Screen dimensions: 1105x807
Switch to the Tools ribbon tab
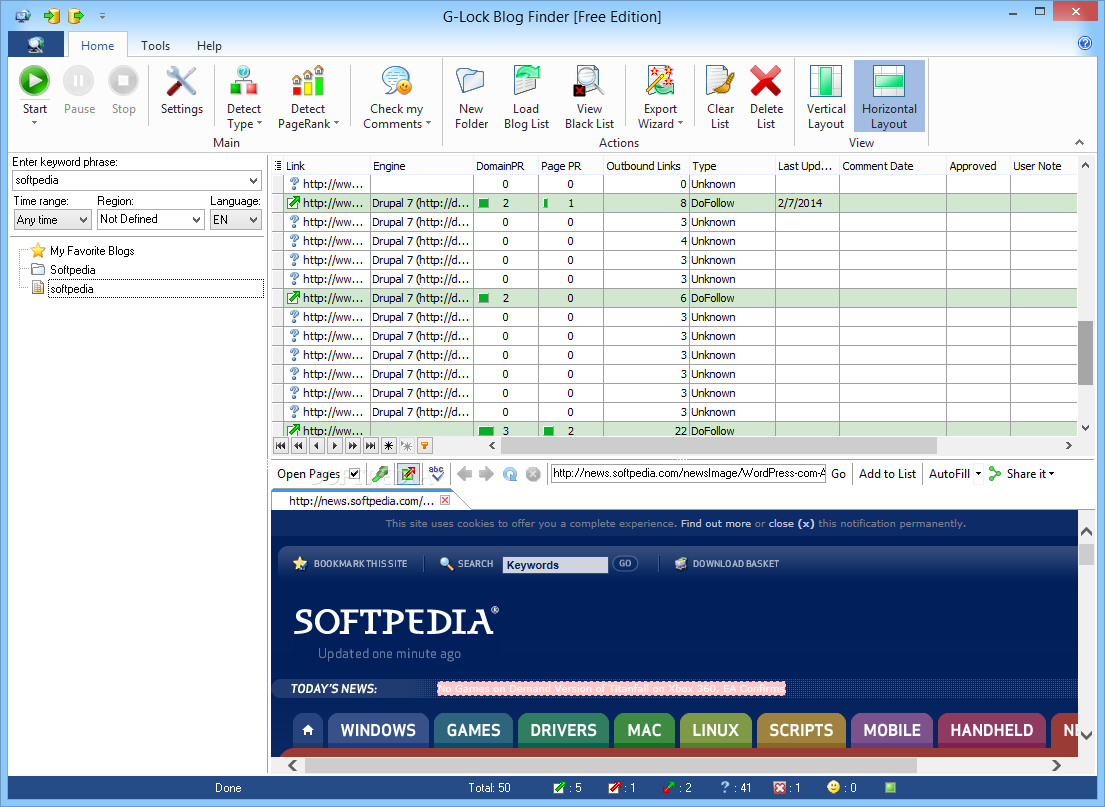(155, 46)
